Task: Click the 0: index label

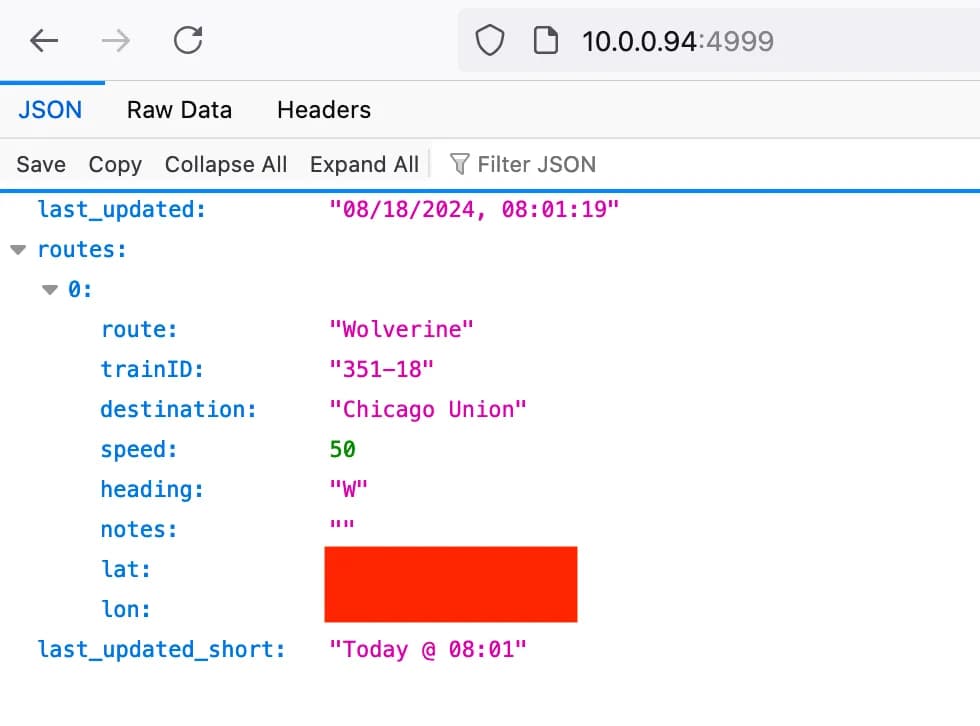Action: [x=80, y=290]
